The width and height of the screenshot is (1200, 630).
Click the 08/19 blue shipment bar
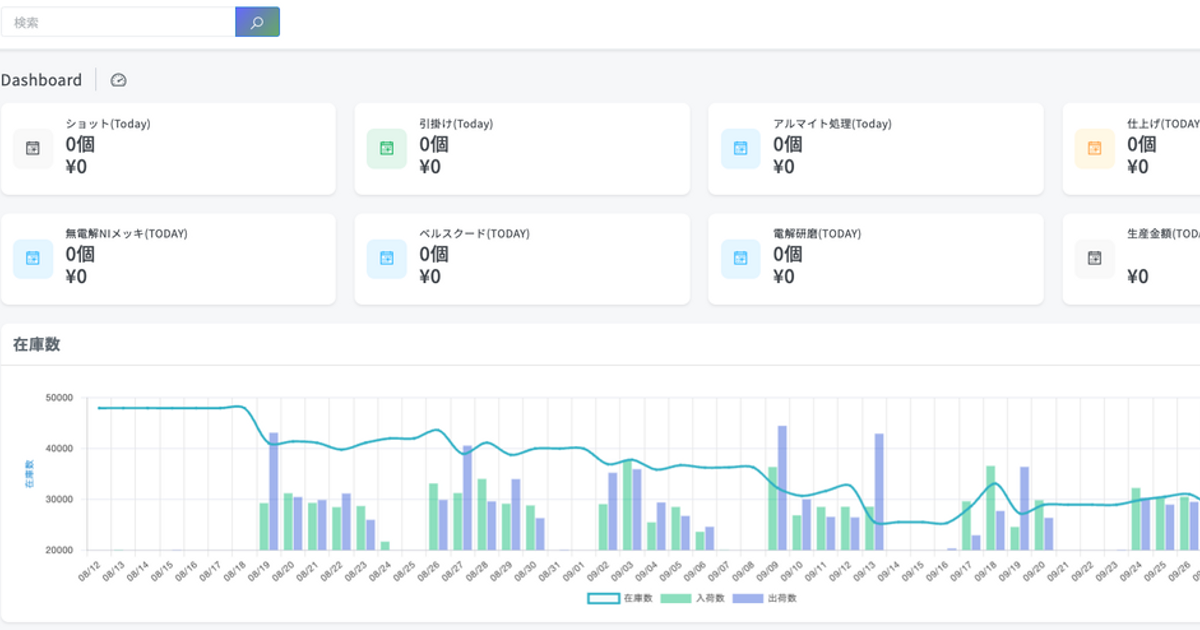click(x=274, y=491)
